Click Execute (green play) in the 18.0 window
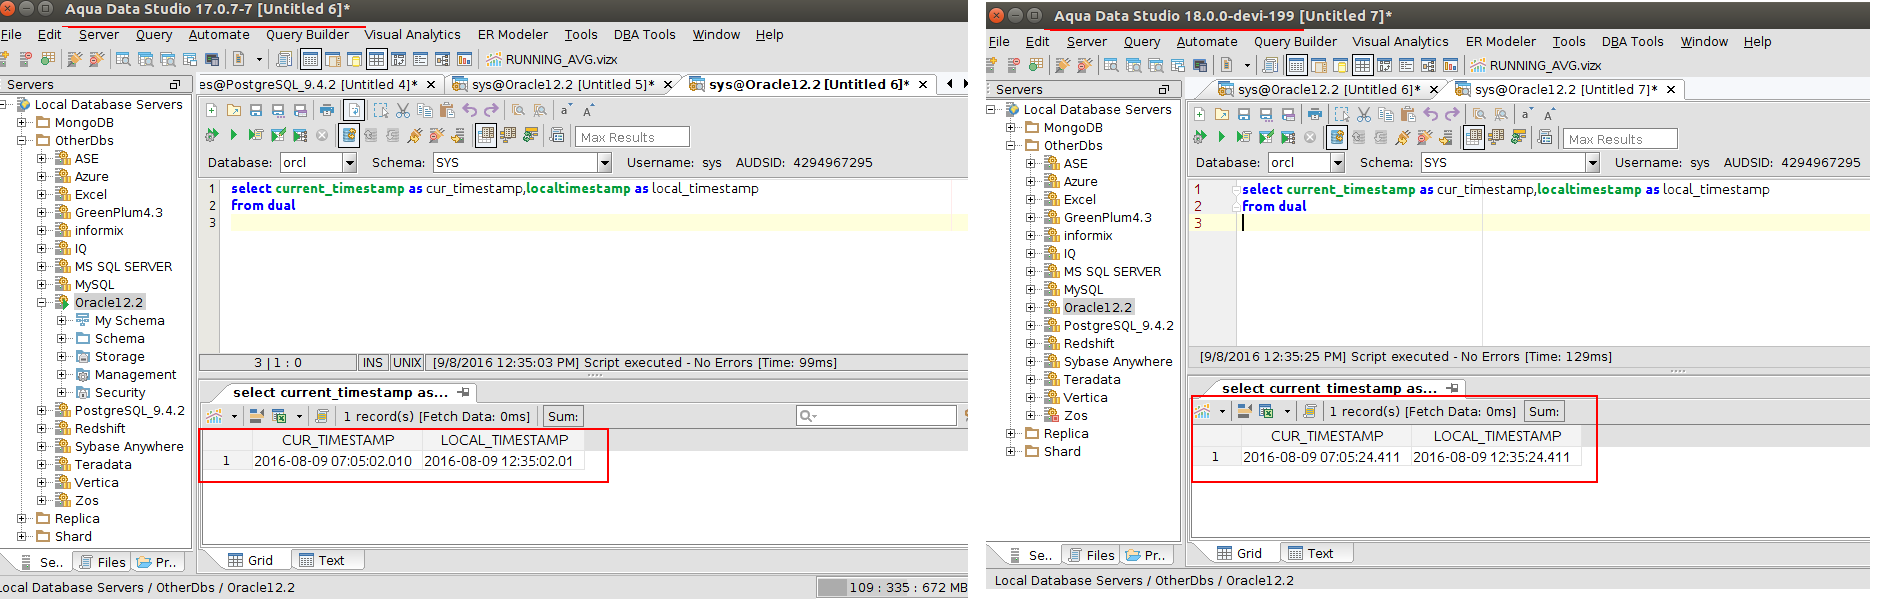The height and width of the screenshot is (616, 1892). pyautogui.click(x=1222, y=136)
